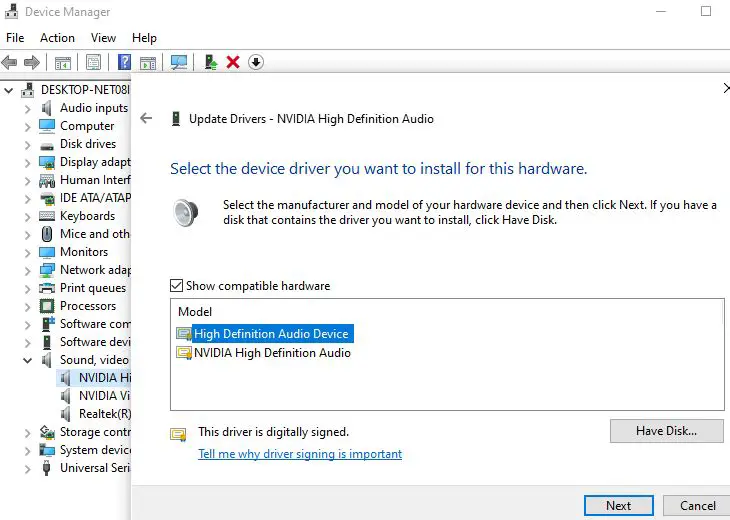Collapse the DESKTOP-NET08 root node
Screen dimensions: 730x520
pos(9,90)
